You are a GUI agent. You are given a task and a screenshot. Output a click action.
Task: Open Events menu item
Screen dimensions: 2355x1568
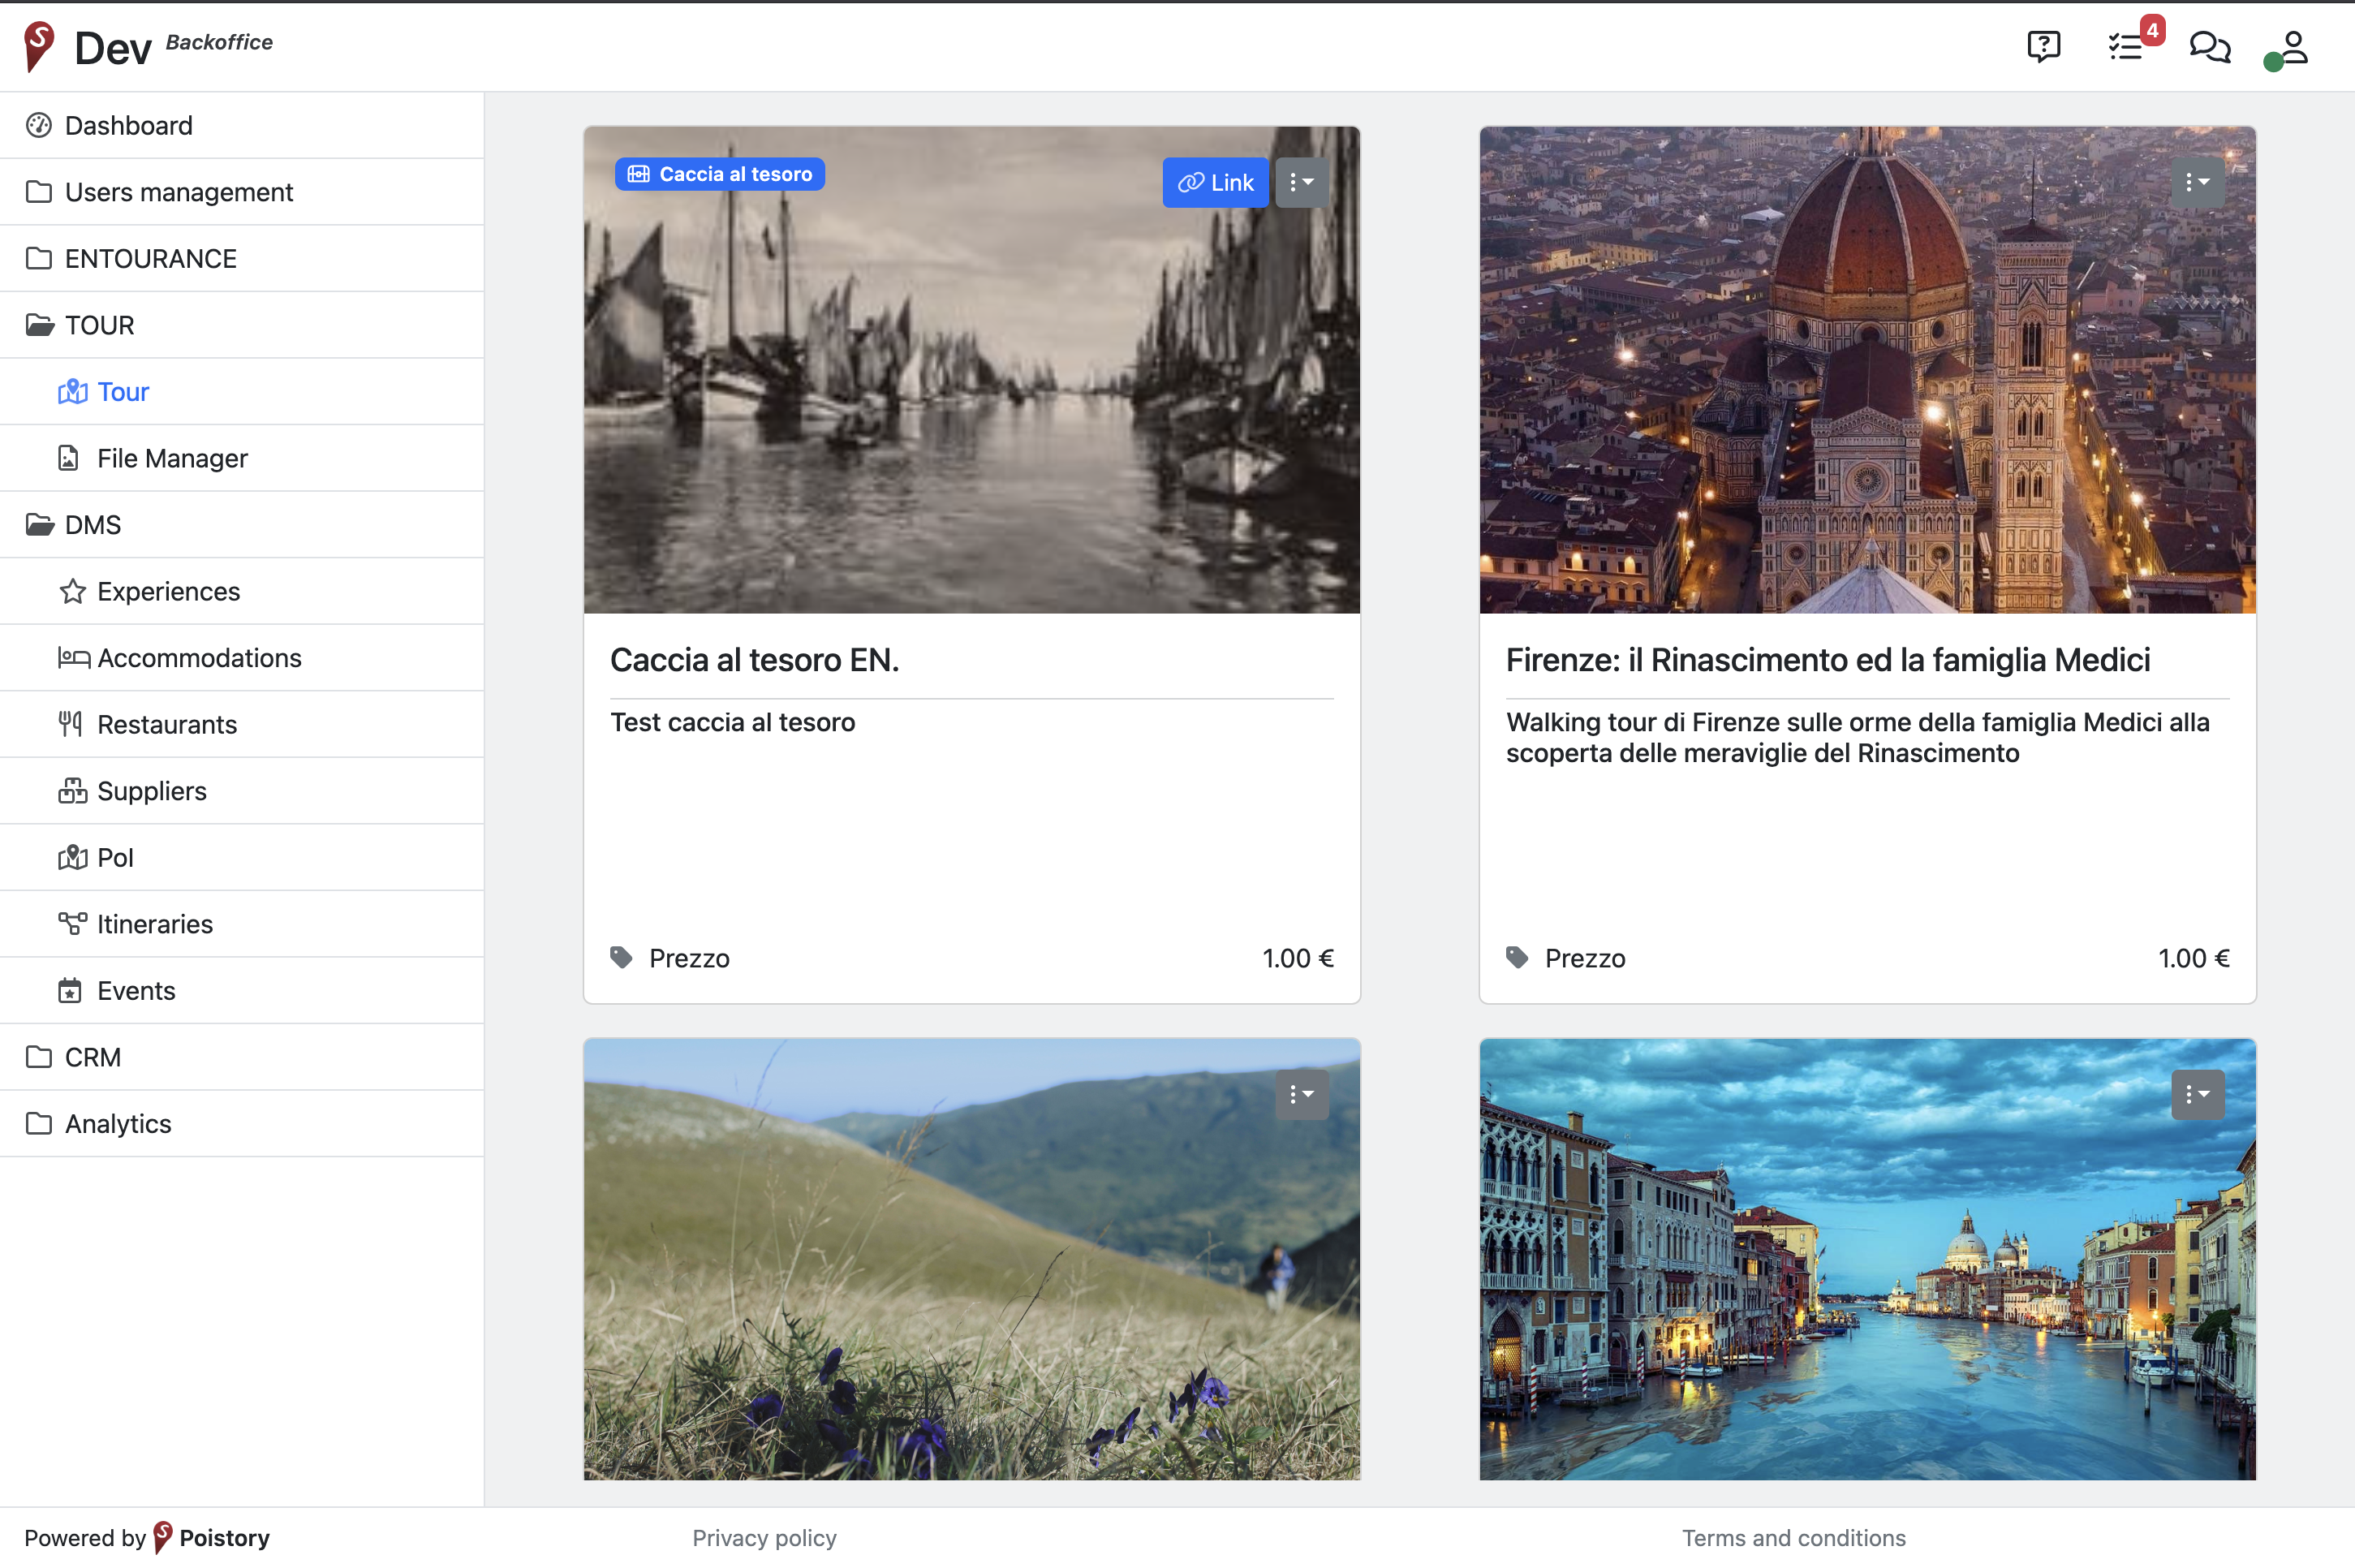(x=242, y=991)
